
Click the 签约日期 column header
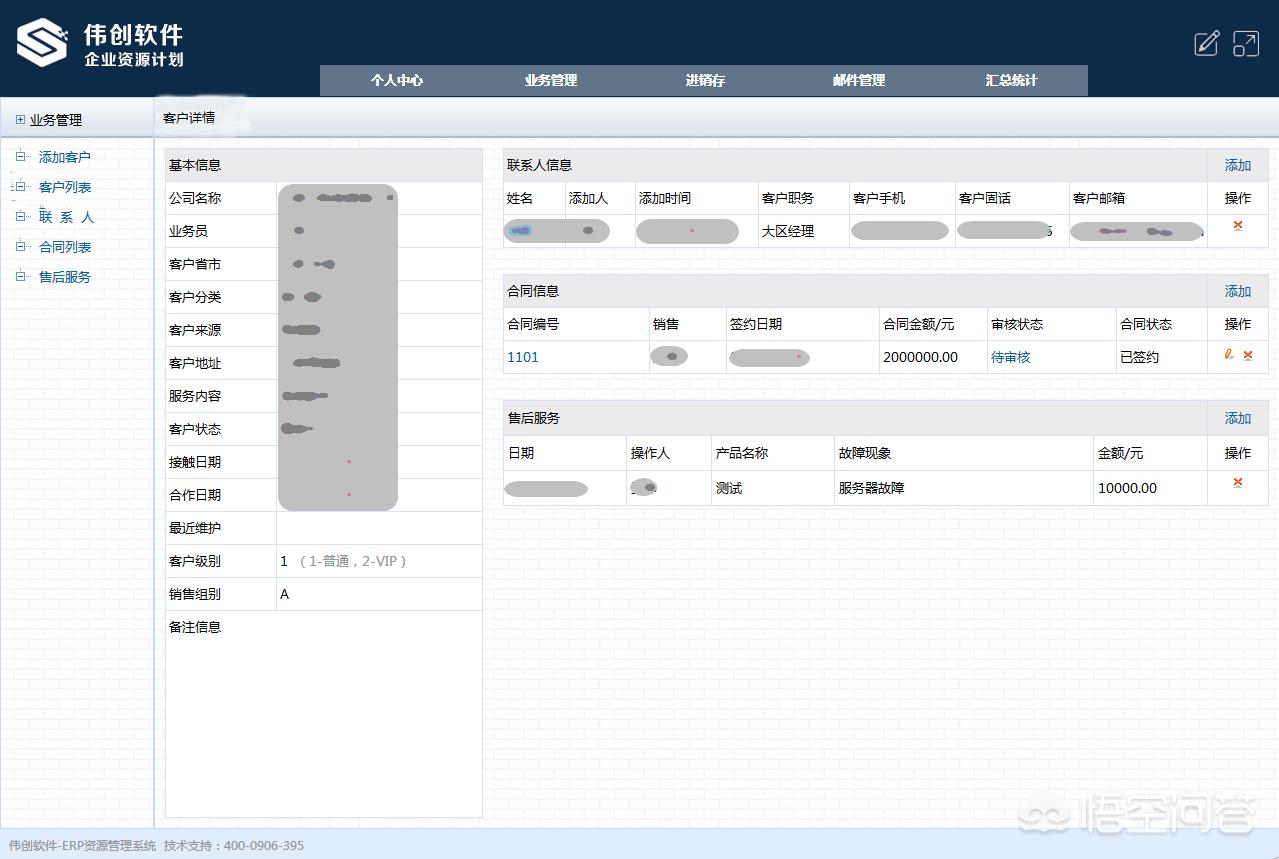[756, 324]
